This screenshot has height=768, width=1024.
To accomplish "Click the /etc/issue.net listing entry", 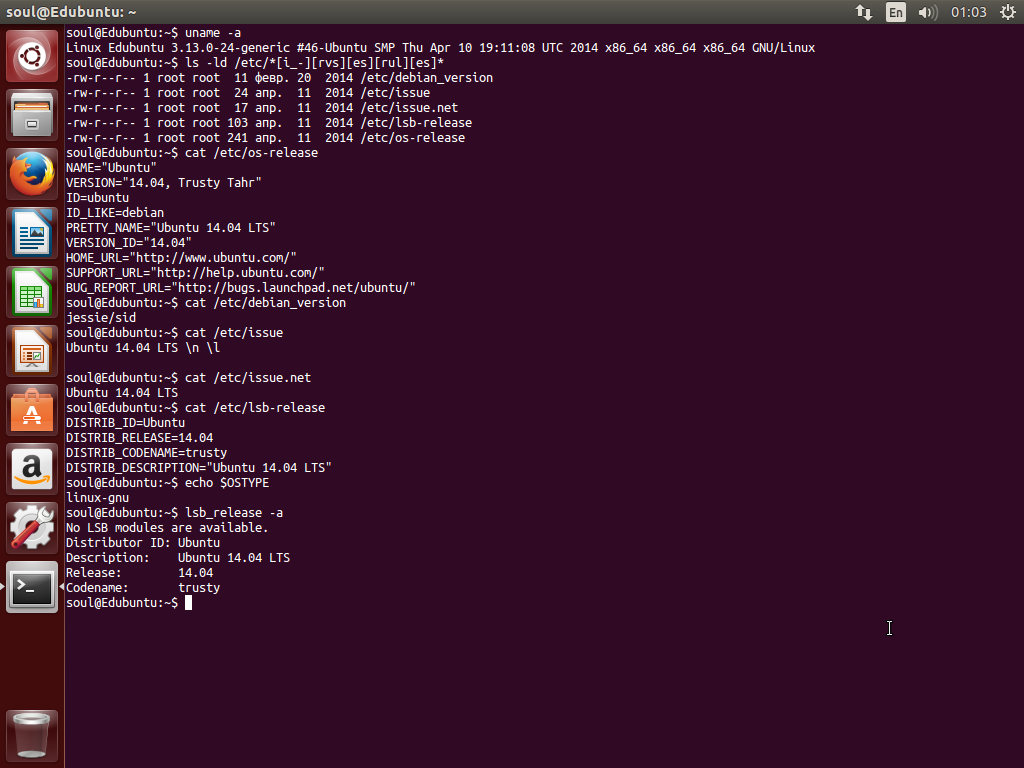I will (409, 108).
